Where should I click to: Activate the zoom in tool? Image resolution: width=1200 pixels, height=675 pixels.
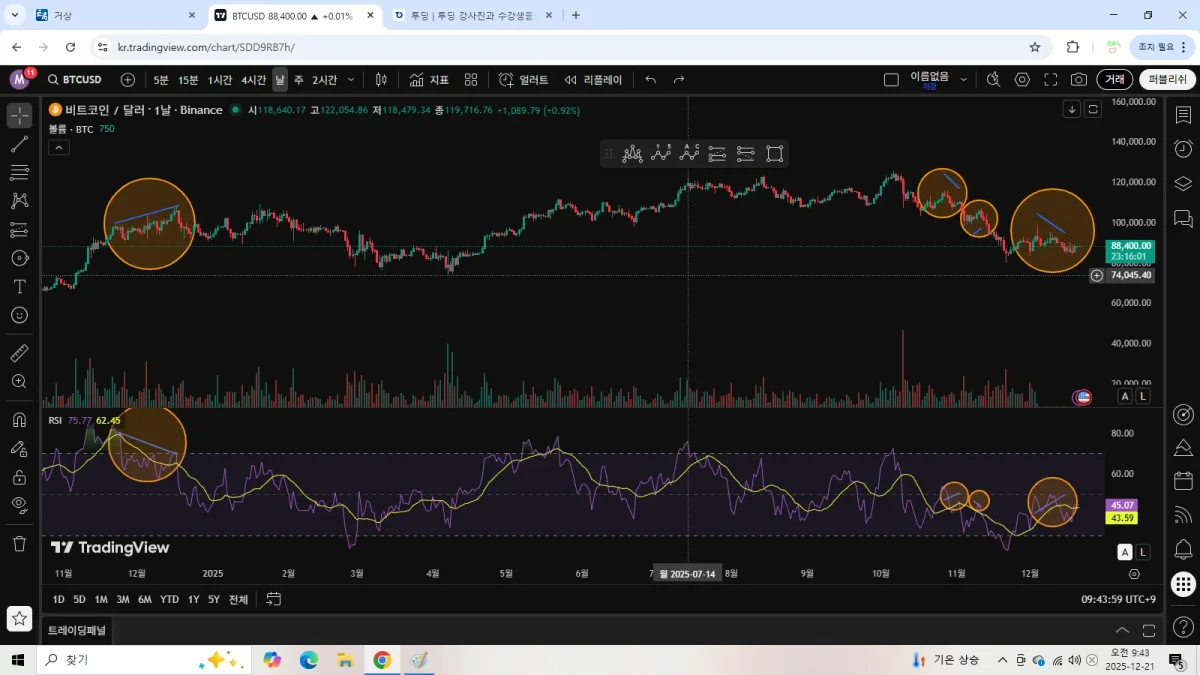click(x=19, y=381)
